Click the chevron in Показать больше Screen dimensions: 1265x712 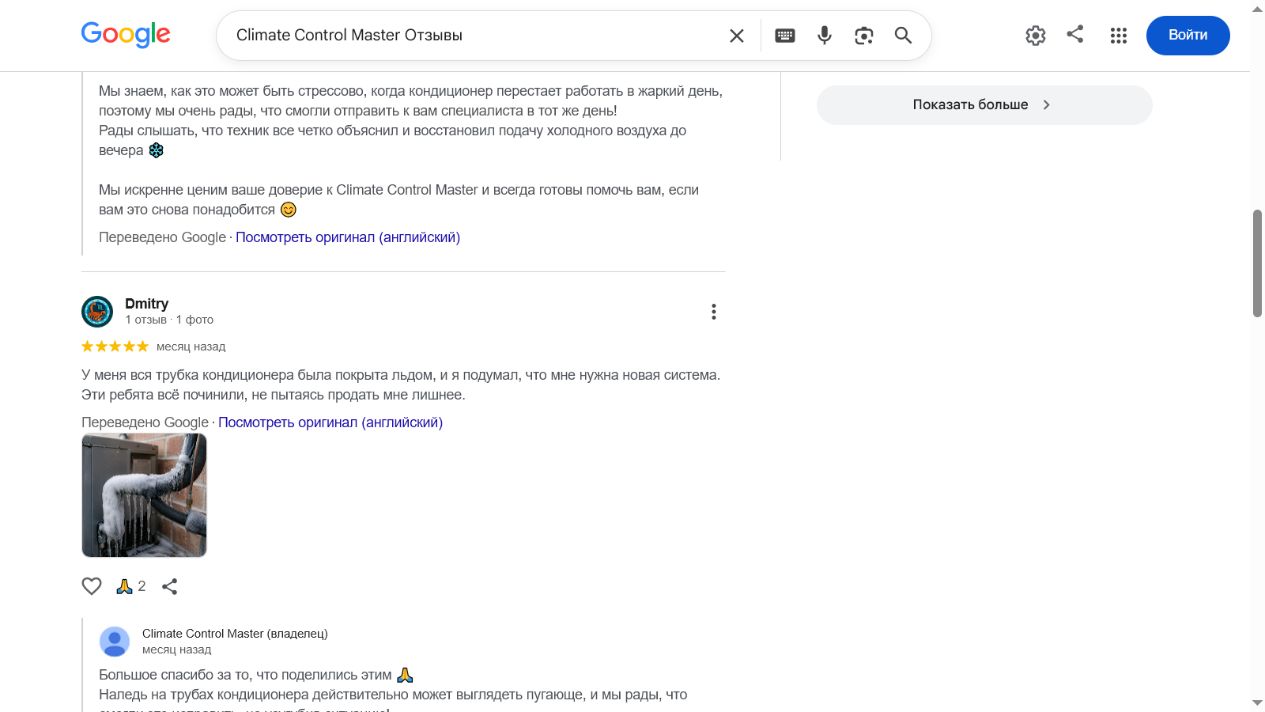coord(1046,105)
